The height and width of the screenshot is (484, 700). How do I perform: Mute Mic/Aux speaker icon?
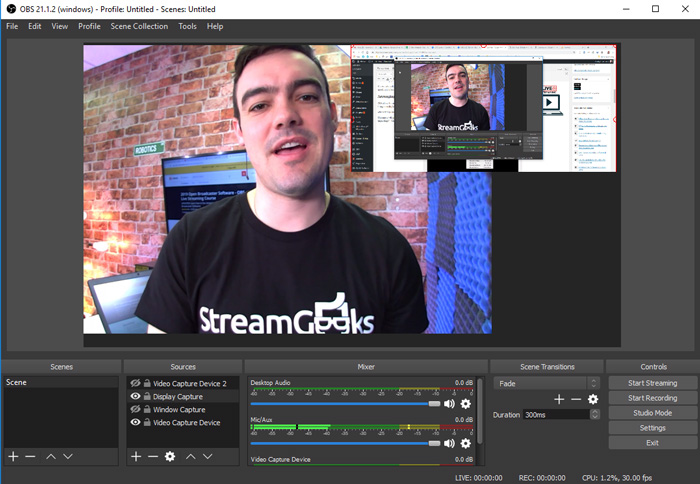(449, 443)
